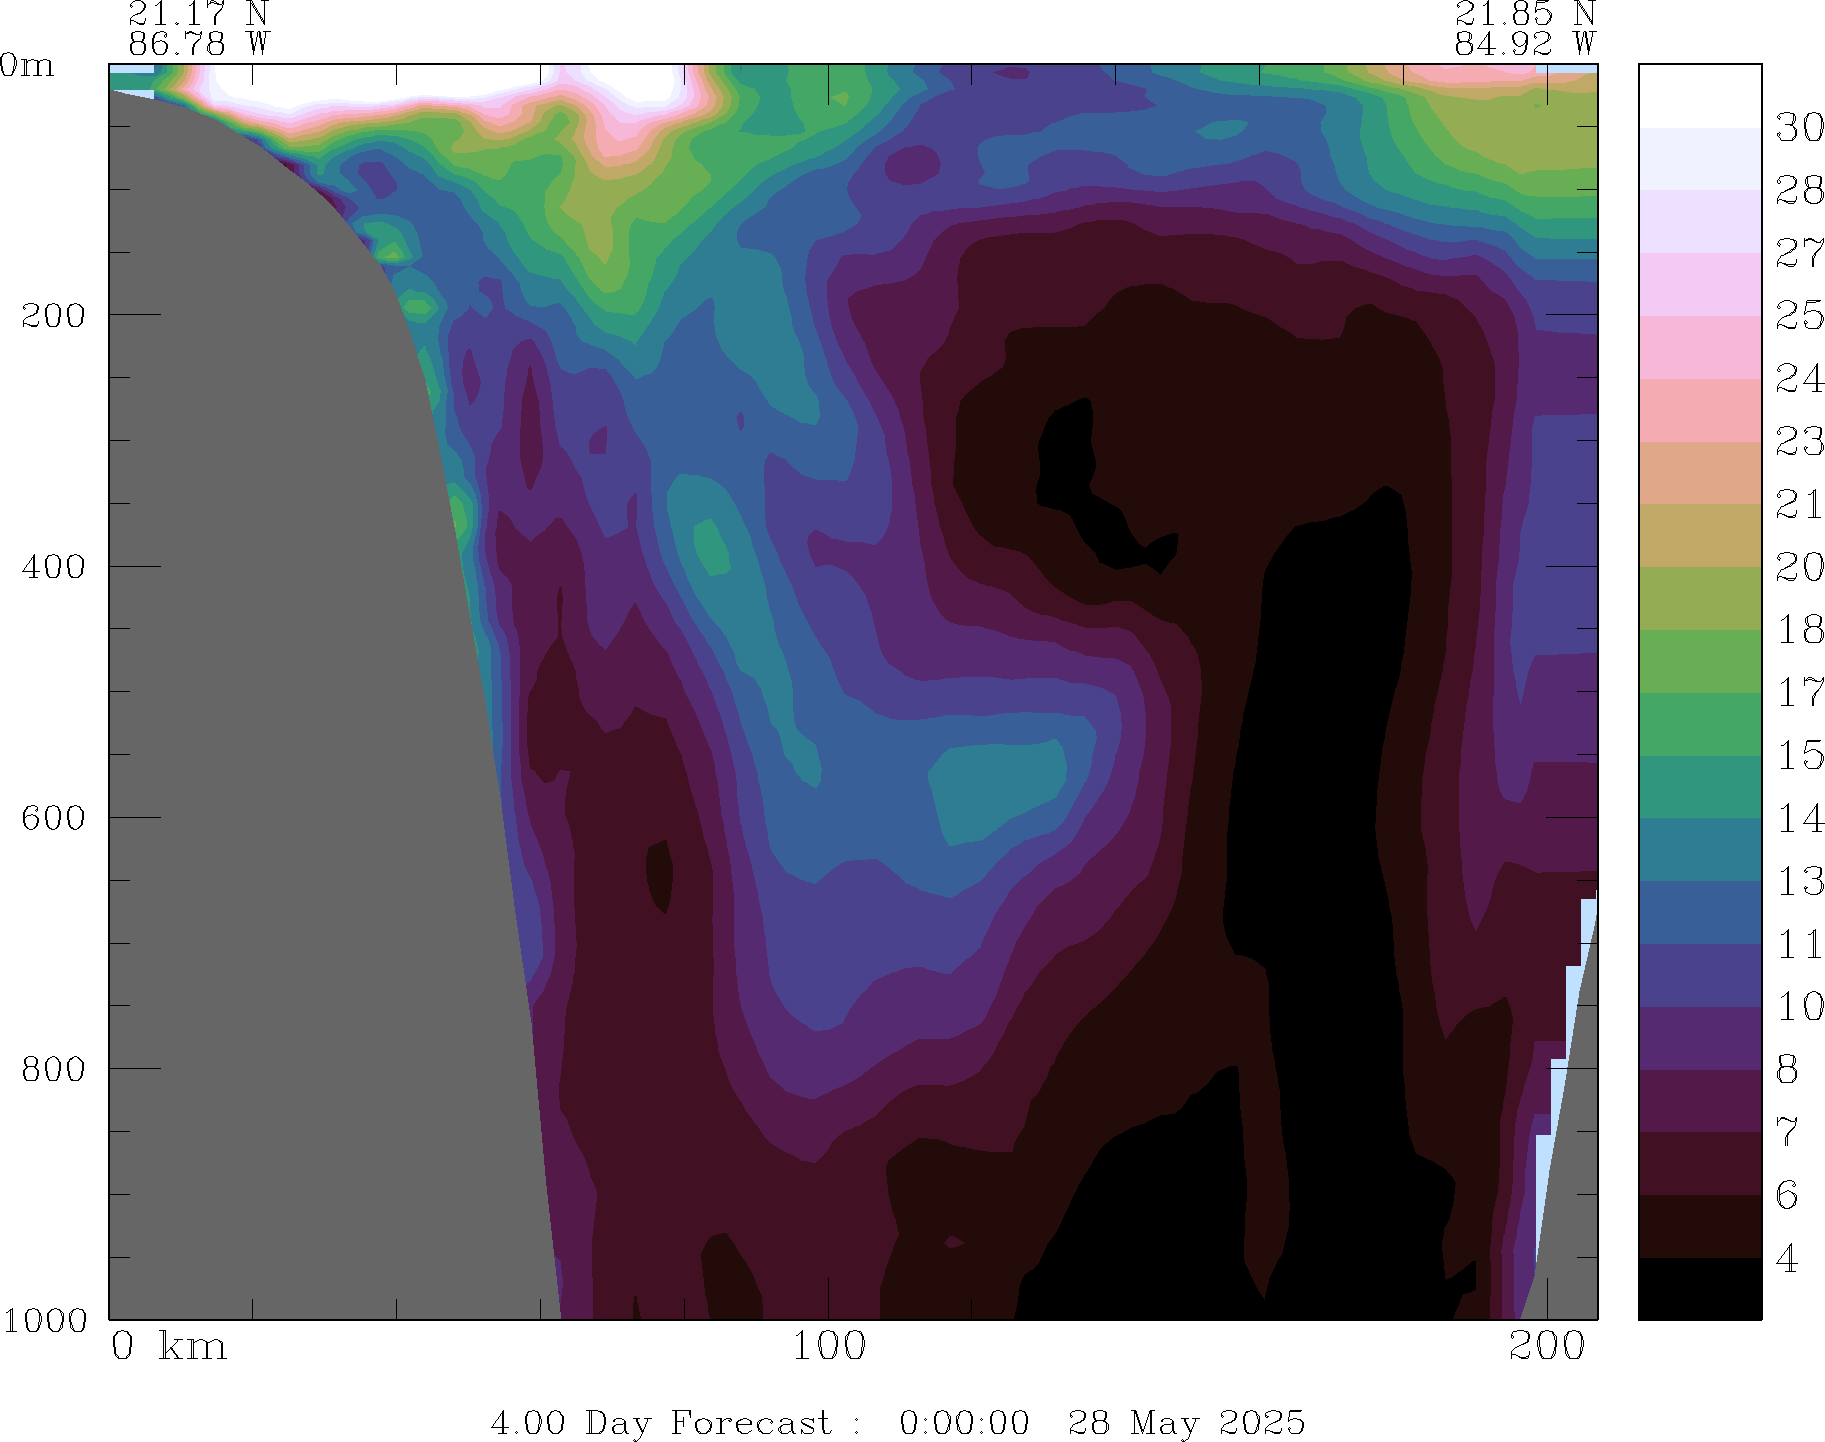This screenshot has width=1825, height=1442.
Task: Click the 600 depth axis label
Action: click(53, 817)
